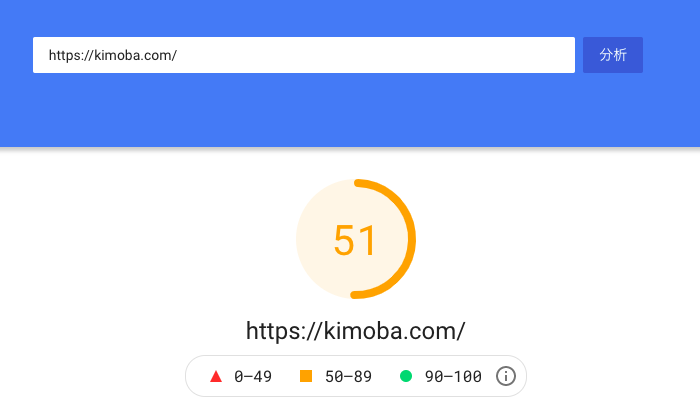The width and height of the screenshot is (700, 420).
Task: Click the empty blue header area below the input
Action: (304, 109)
